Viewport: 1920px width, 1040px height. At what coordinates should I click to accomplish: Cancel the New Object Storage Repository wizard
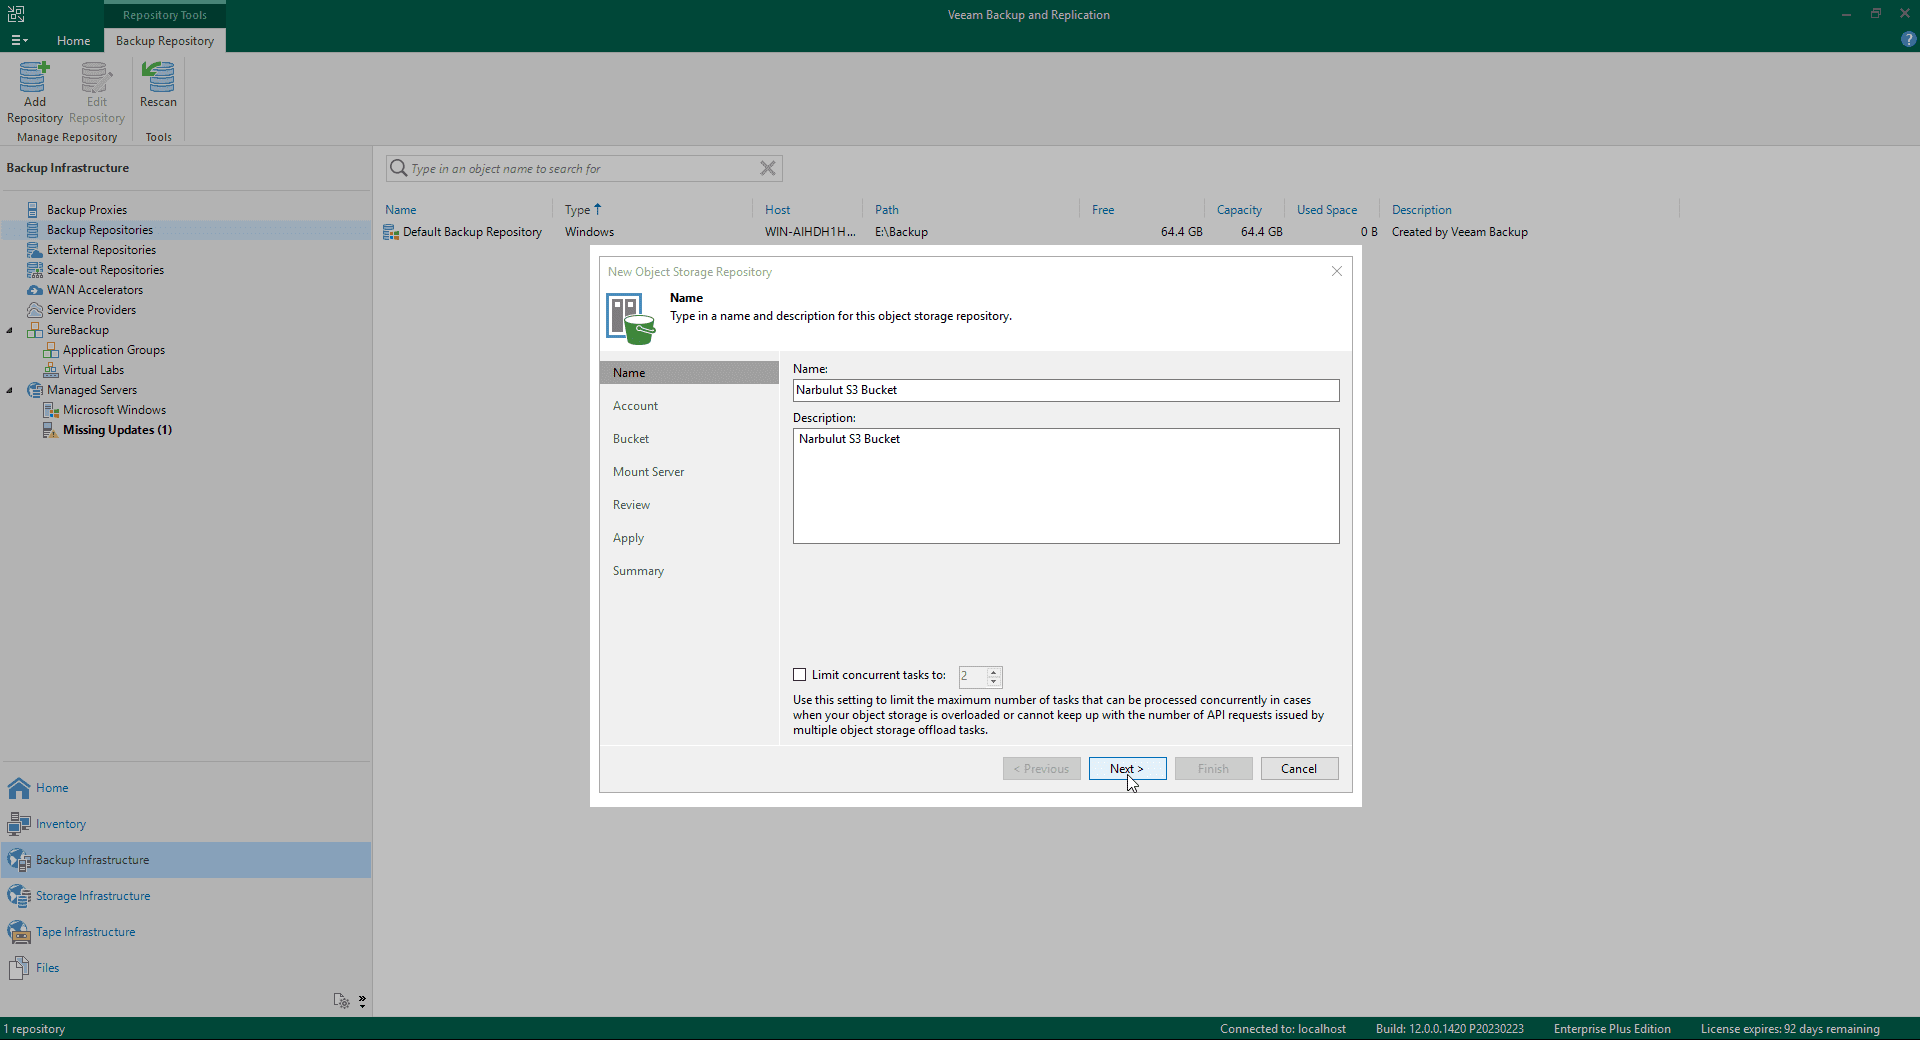1299,769
